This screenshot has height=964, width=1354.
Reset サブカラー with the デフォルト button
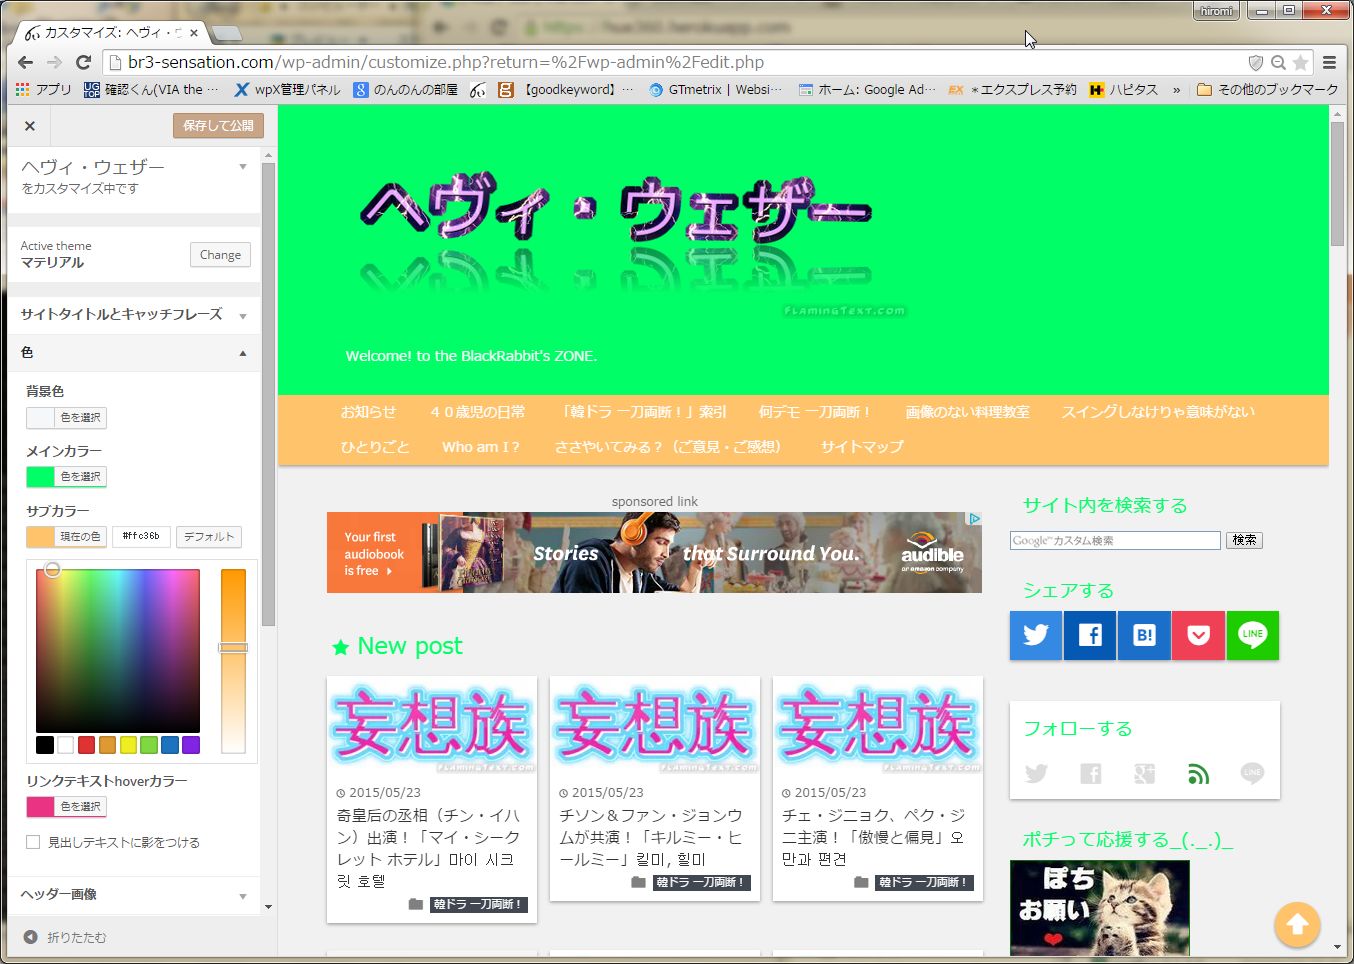coord(209,537)
